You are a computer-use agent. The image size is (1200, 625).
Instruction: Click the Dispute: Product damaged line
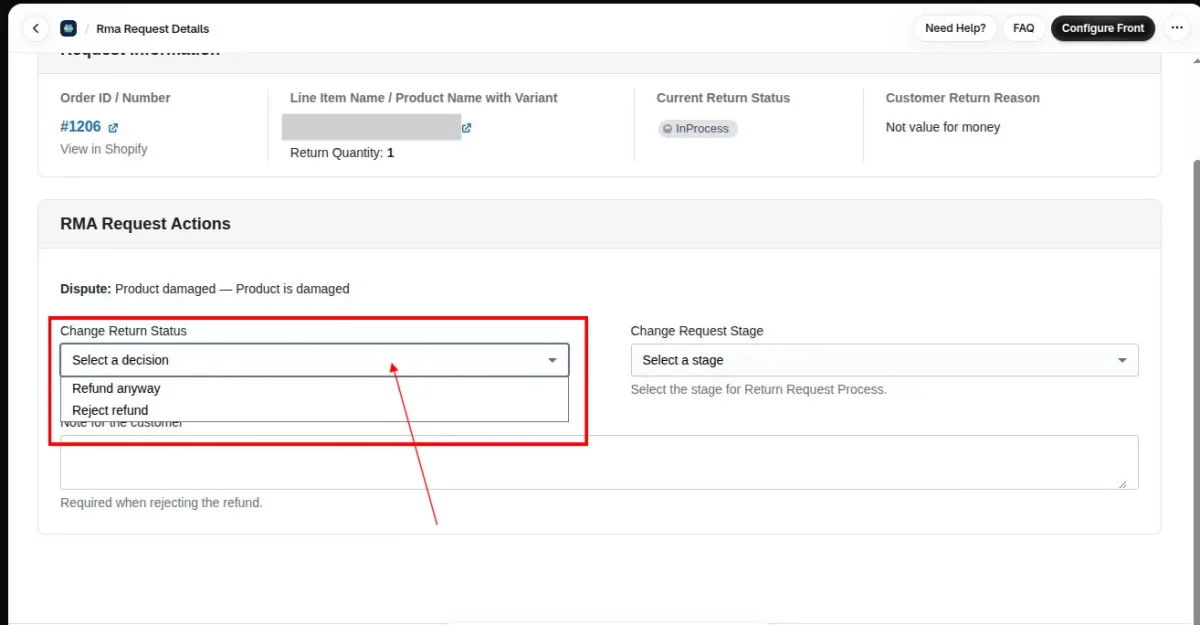click(205, 289)
